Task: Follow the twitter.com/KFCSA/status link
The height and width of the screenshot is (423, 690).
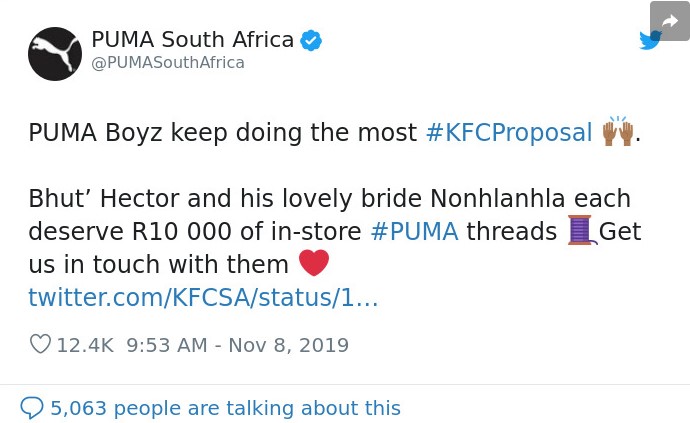Action: coord(203,297)
